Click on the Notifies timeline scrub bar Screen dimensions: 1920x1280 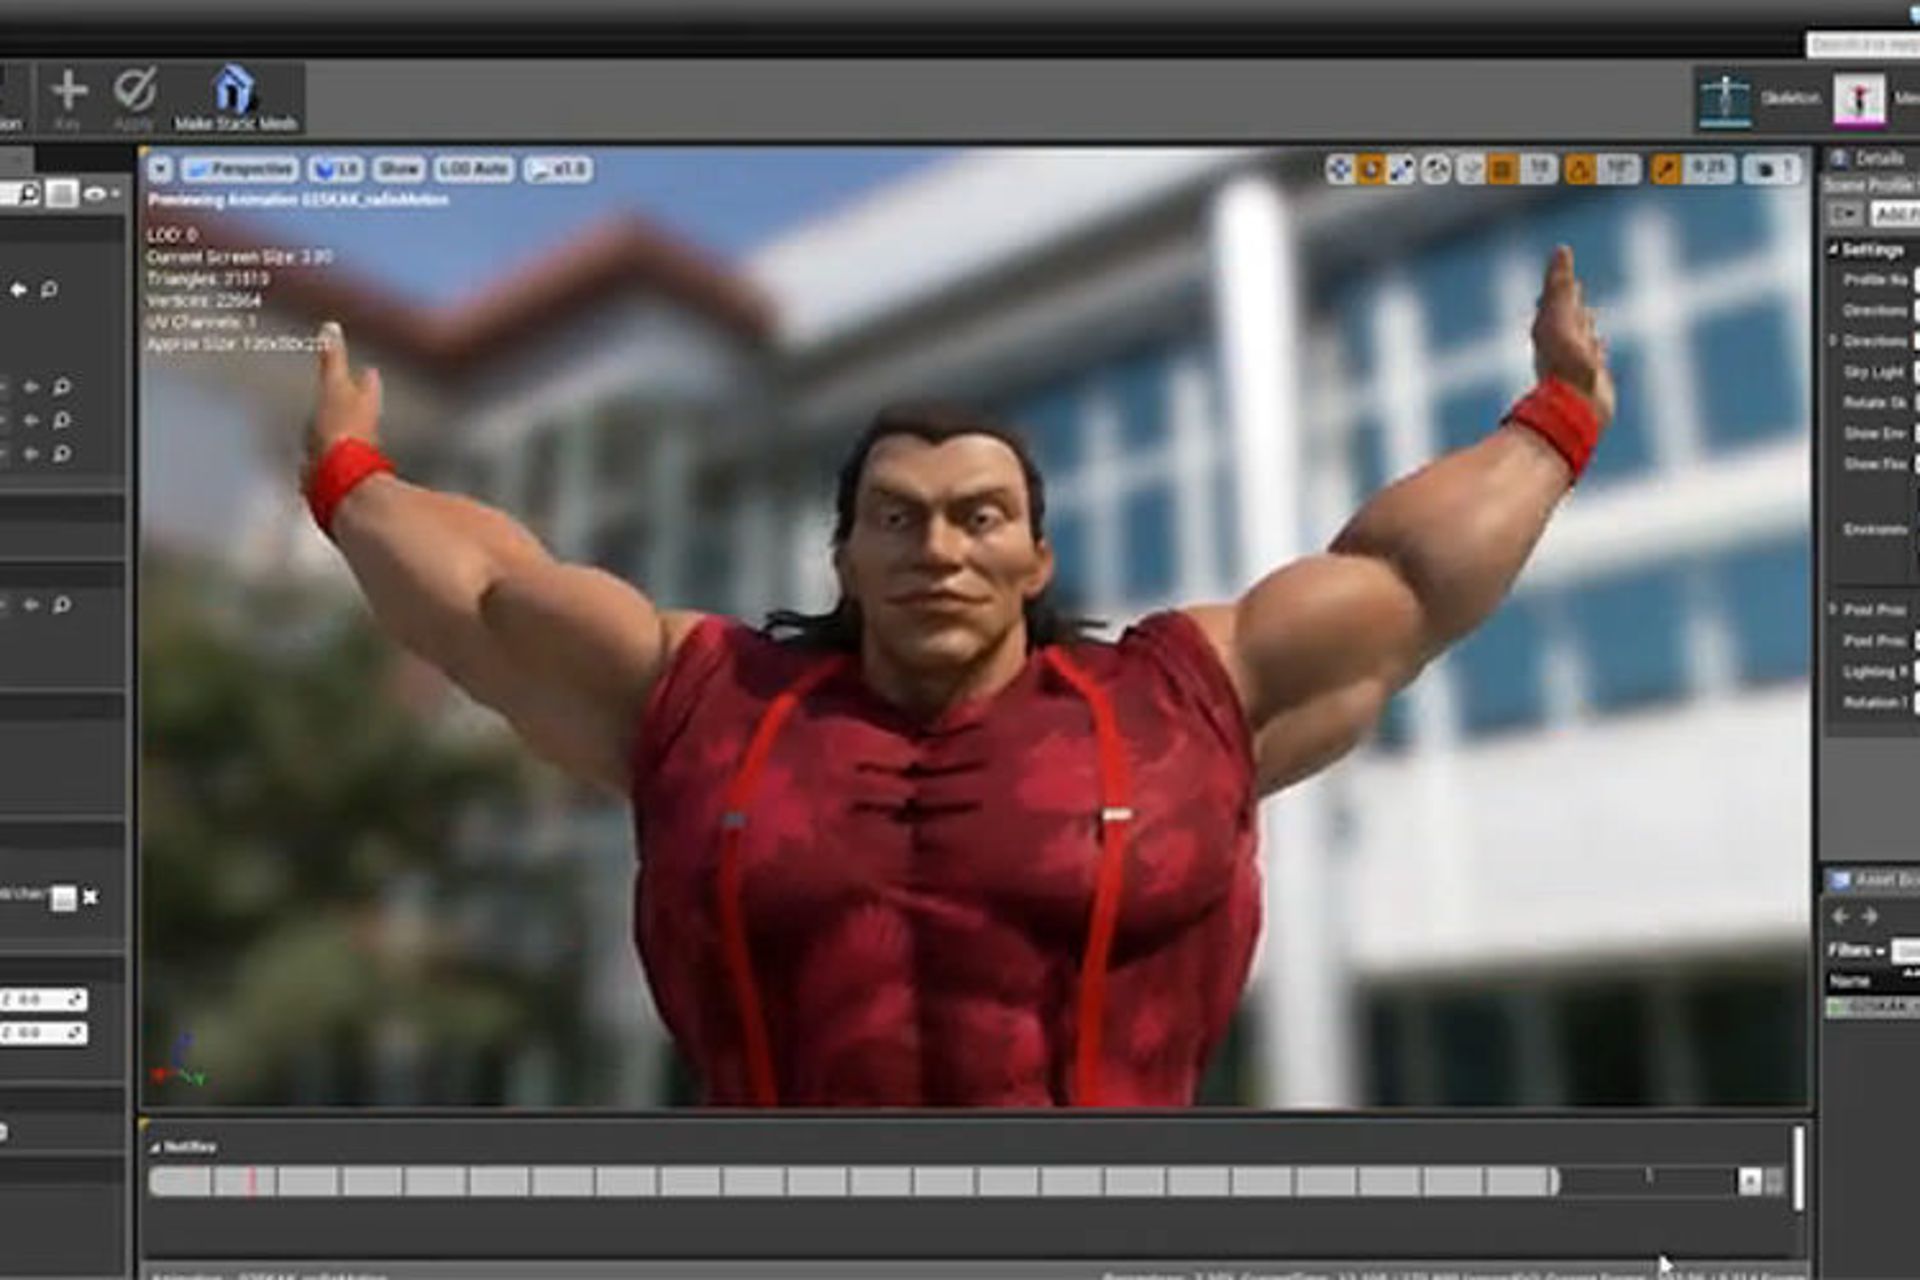(850, 1182)
